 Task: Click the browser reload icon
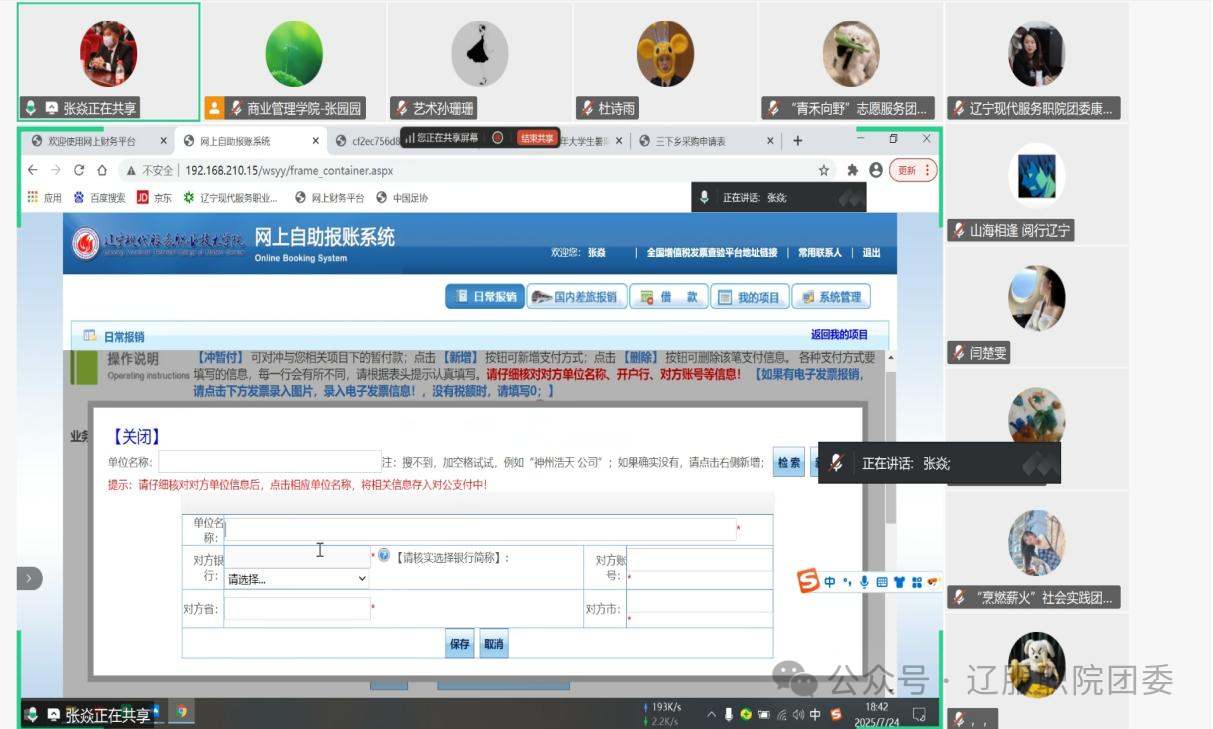coord(79,170)
